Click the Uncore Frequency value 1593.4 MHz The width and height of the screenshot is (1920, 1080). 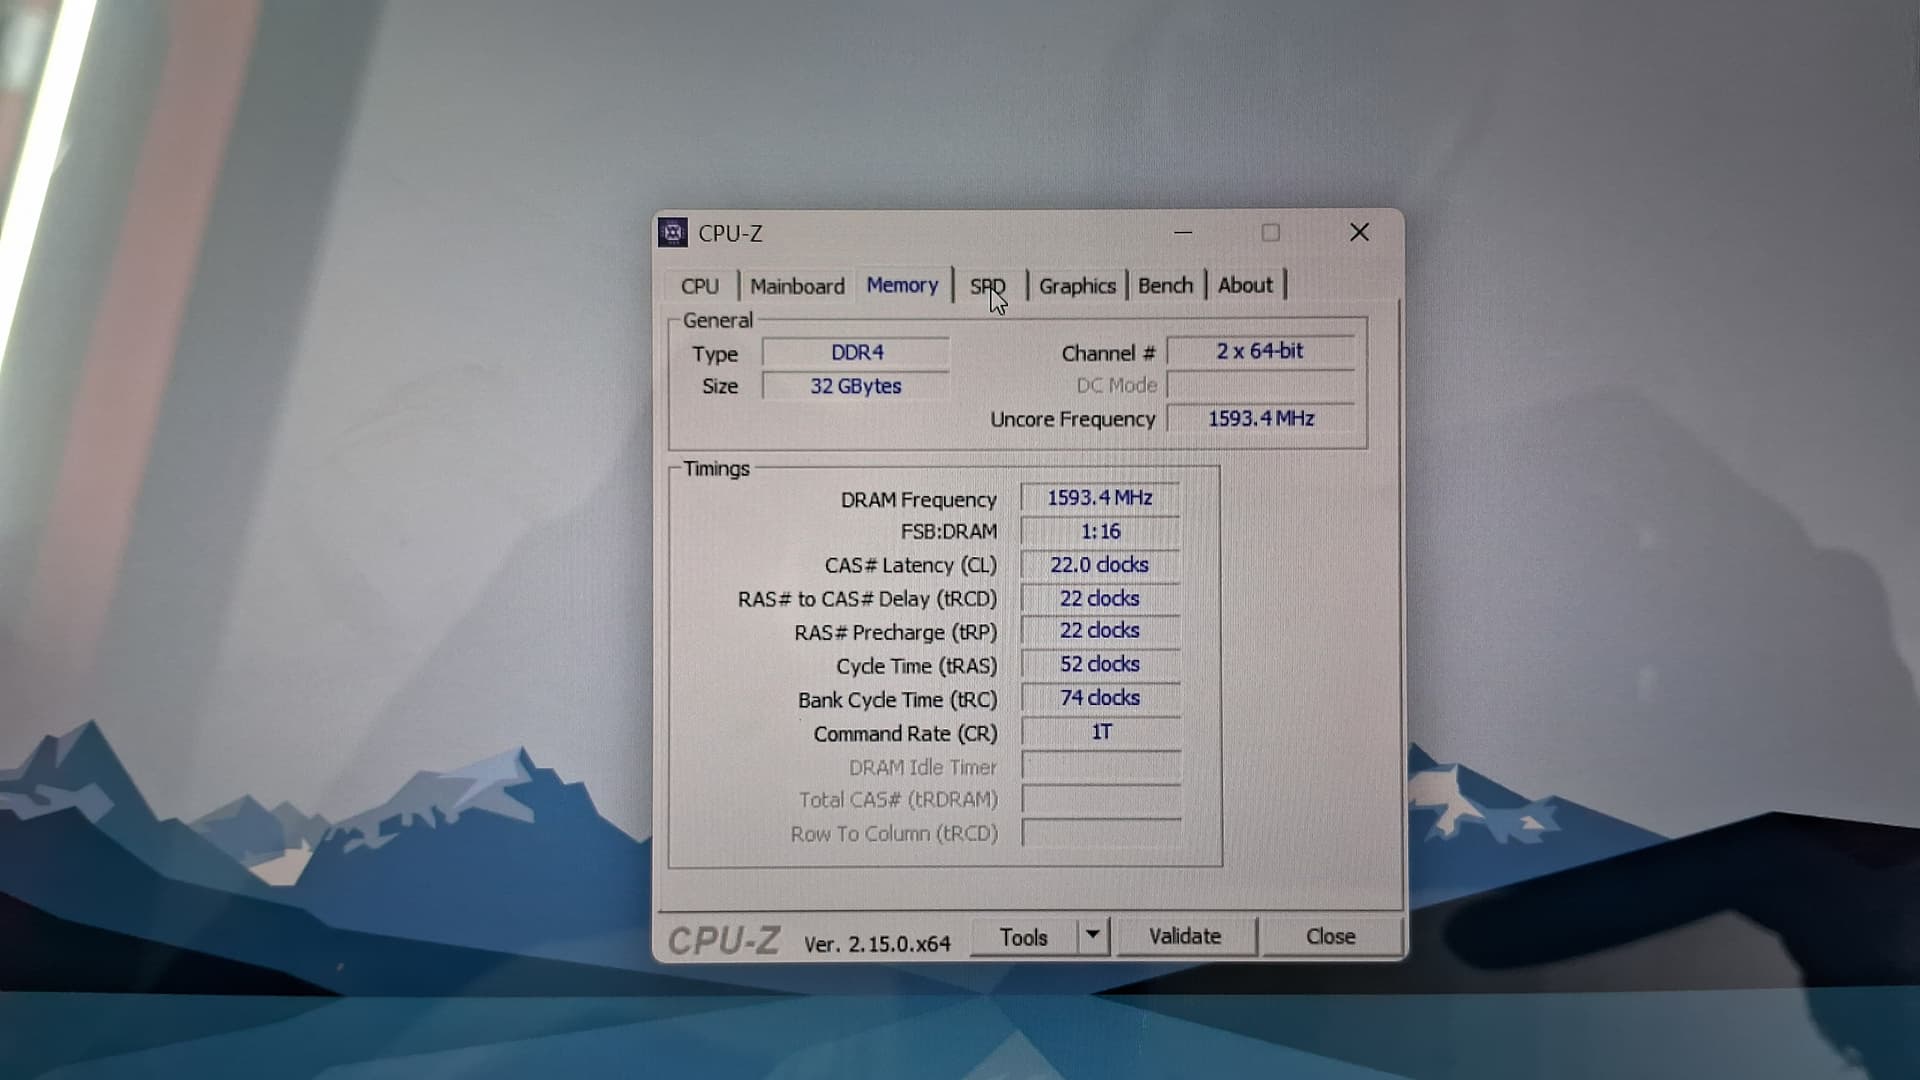point(1260,418)
